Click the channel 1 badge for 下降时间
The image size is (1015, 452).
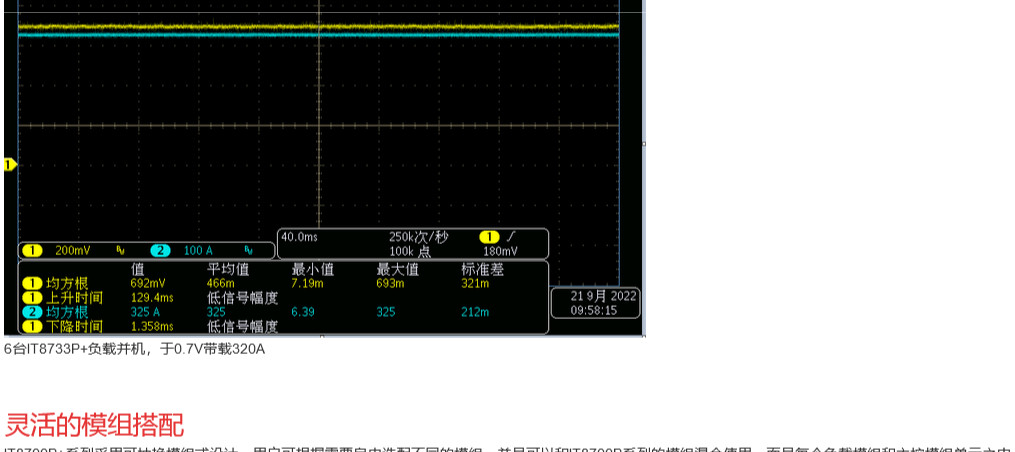[31, 326]
